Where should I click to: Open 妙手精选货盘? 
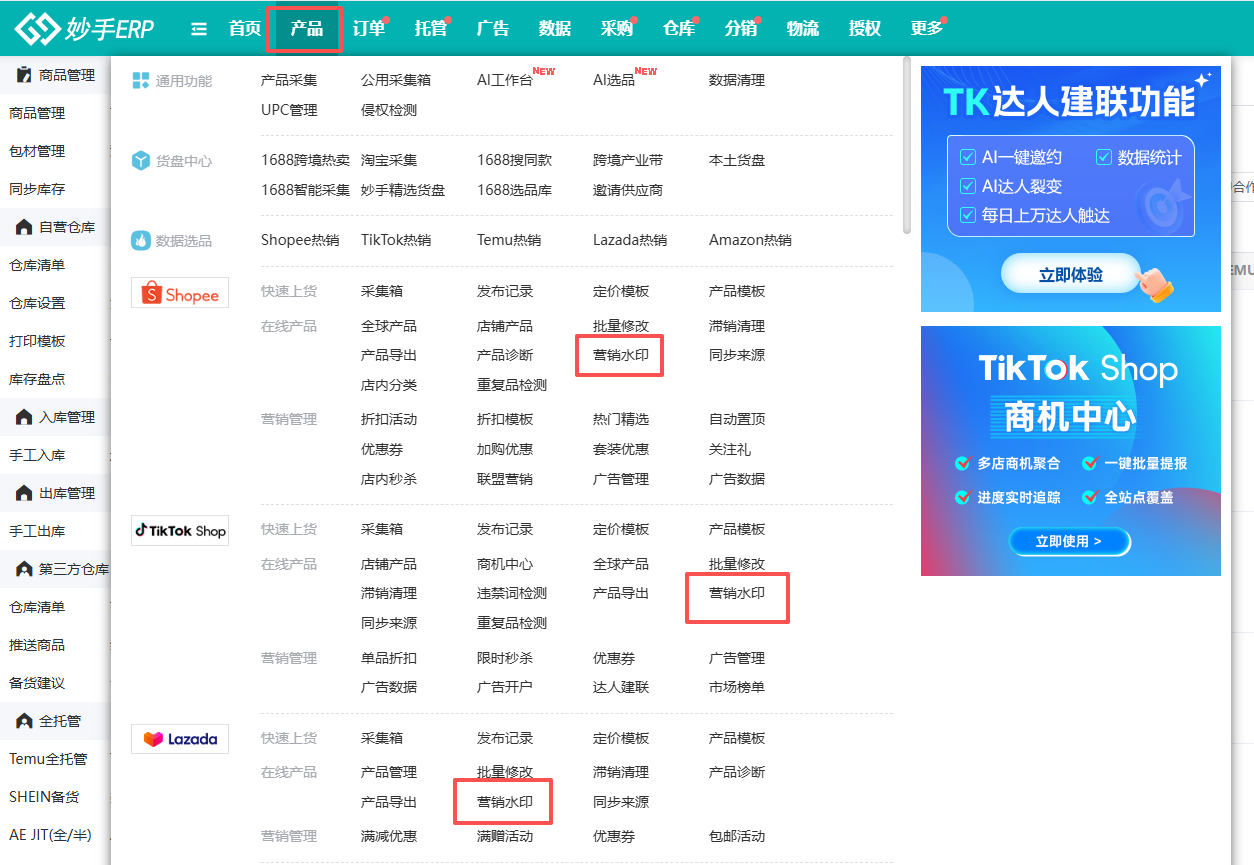403,190
